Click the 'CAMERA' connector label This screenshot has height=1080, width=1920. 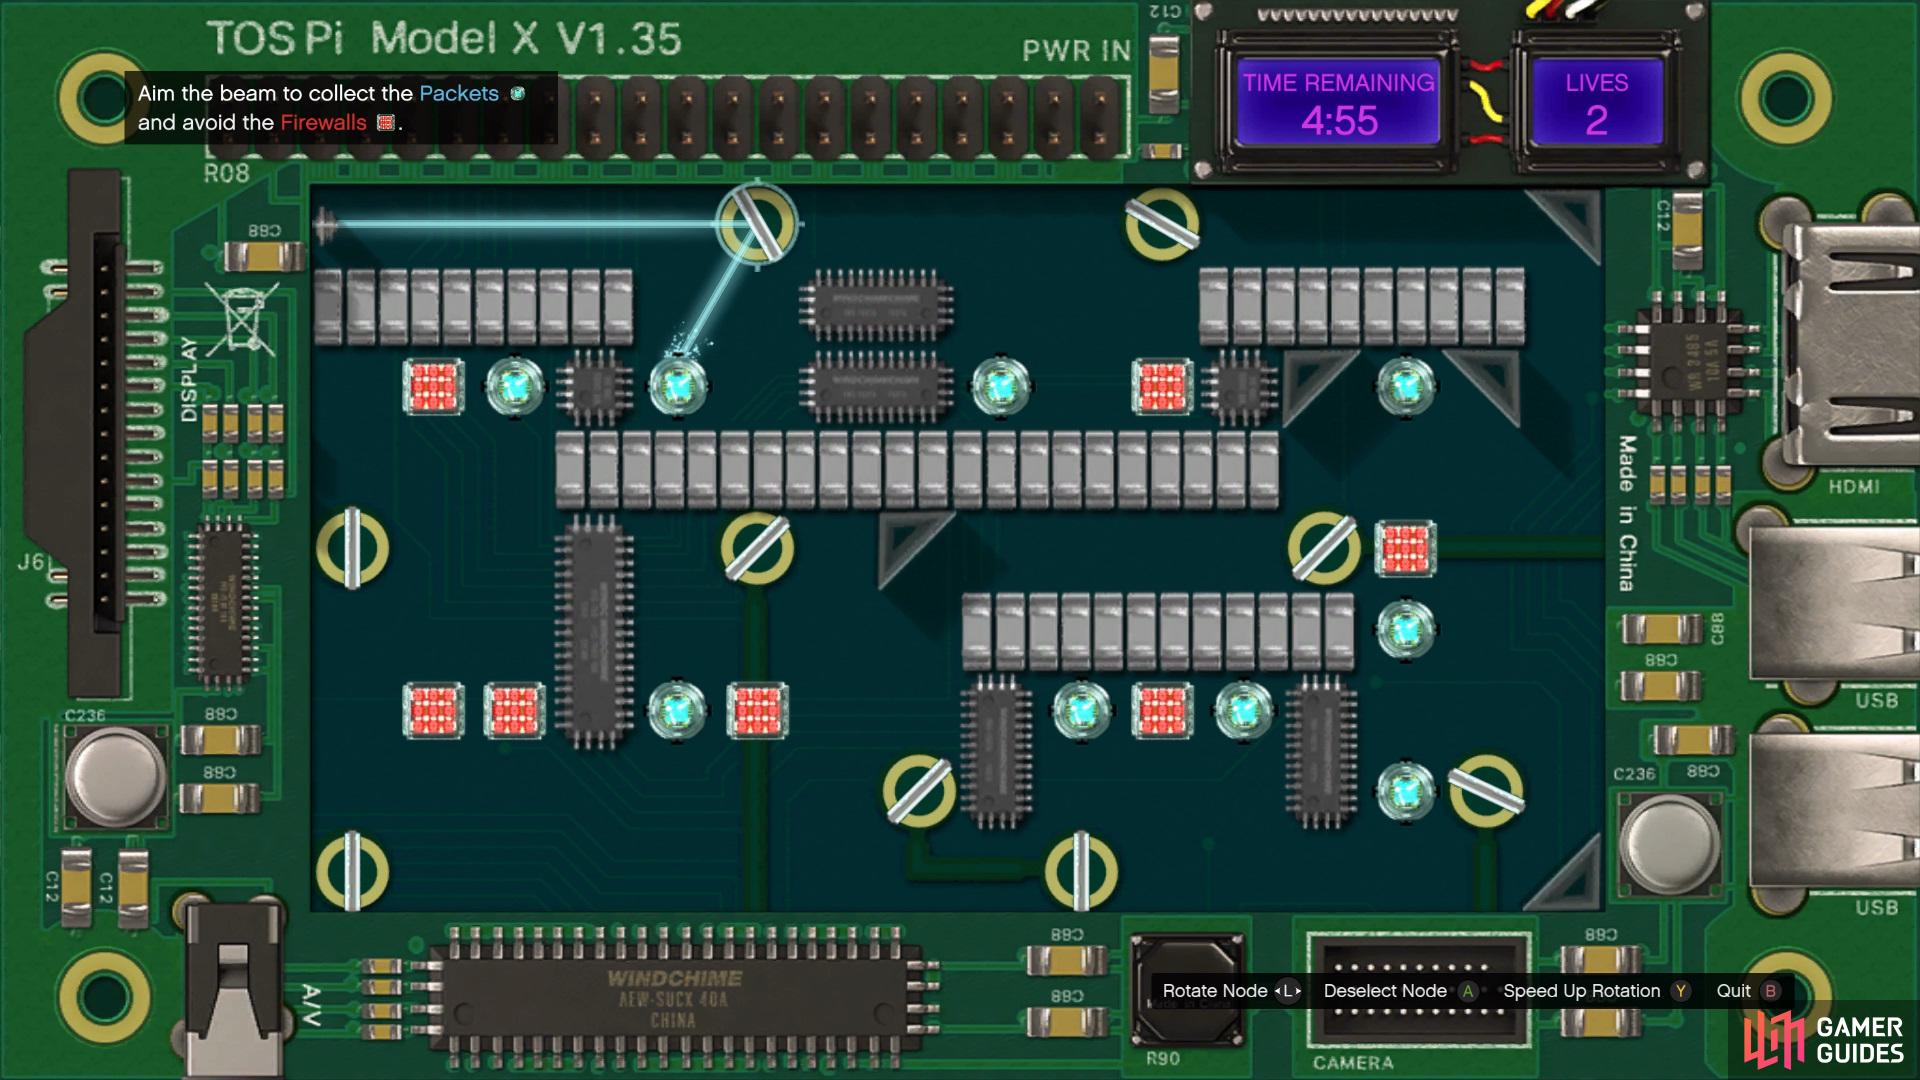click(1353, 1062)
